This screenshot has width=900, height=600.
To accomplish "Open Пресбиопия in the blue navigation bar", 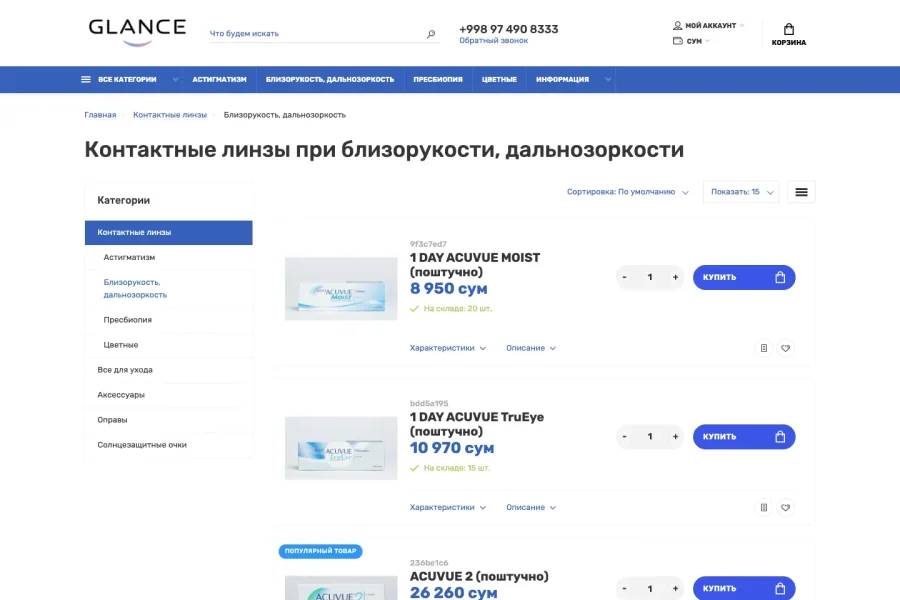I will (x=438, y=79).
